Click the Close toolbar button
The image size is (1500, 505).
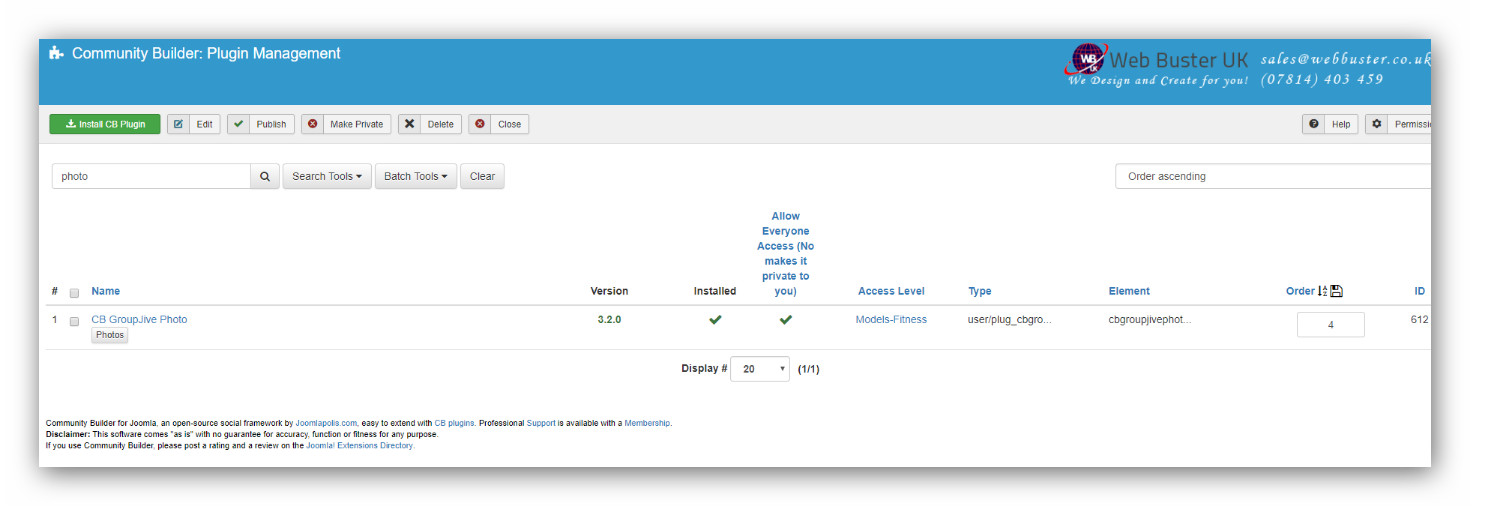[498, 124]
